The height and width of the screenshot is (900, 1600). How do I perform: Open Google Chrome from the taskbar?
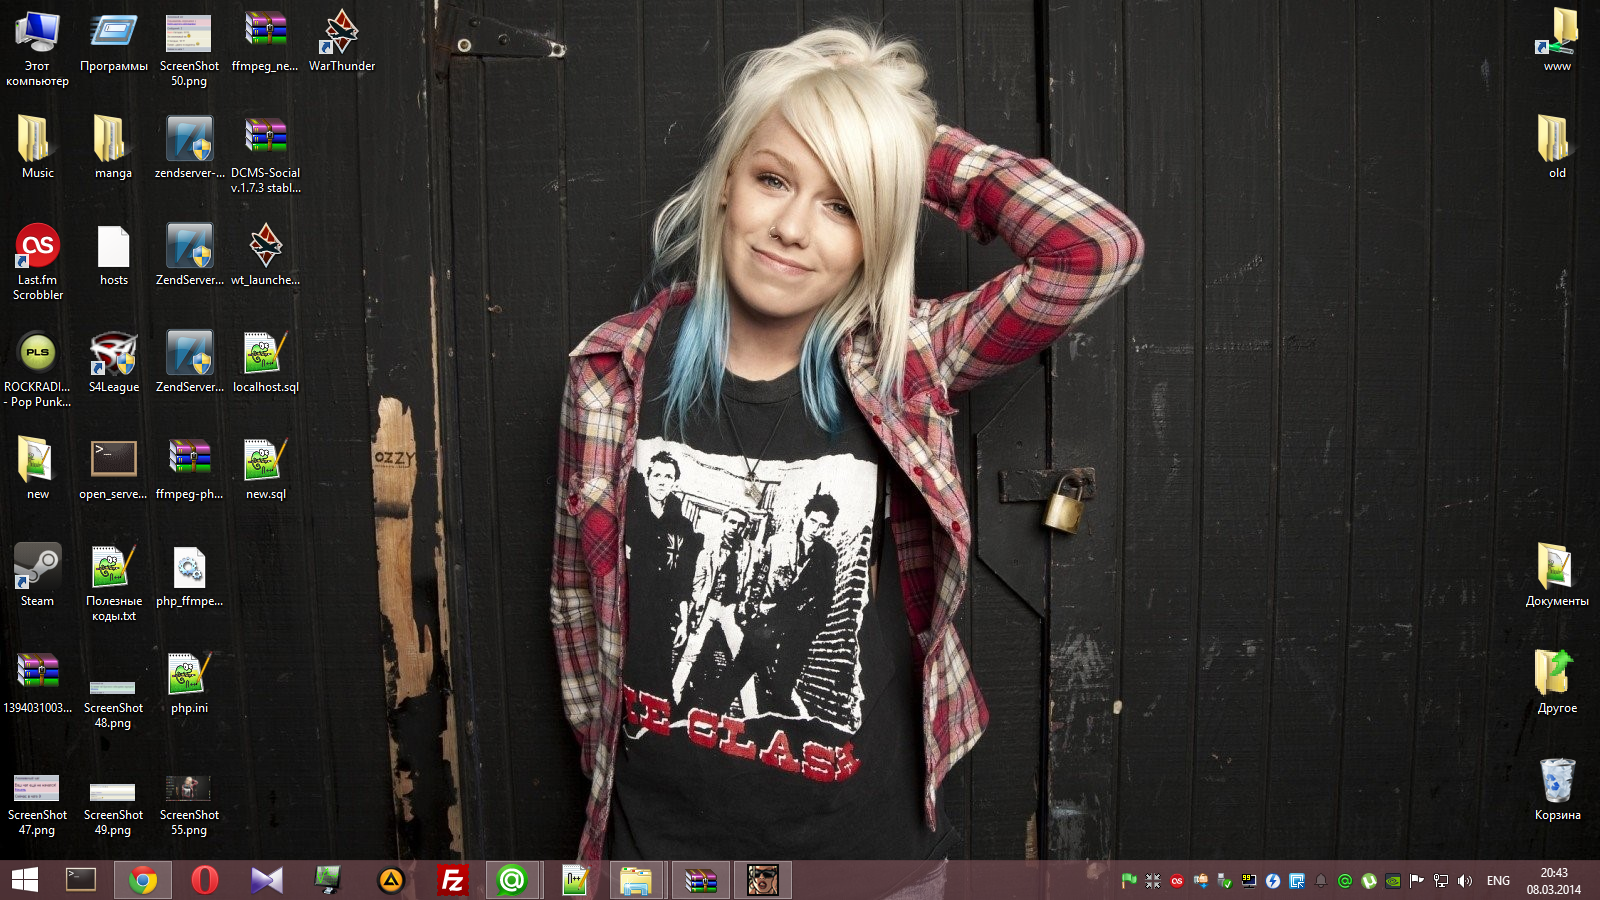pyautogui.click(x=143, y=880)
